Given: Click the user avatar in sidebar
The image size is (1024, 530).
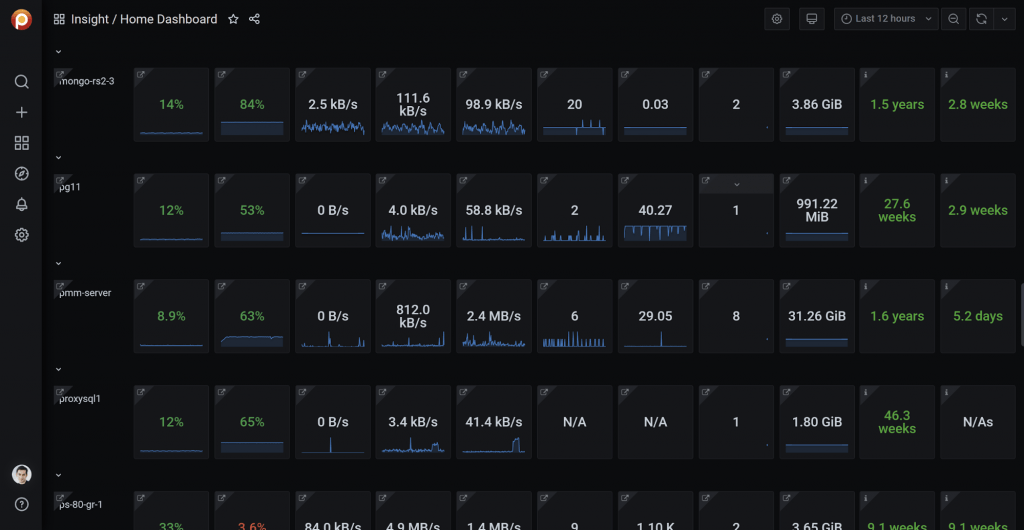Looking at the screenshot, I should pyautogui.click(x=22, y=475).
